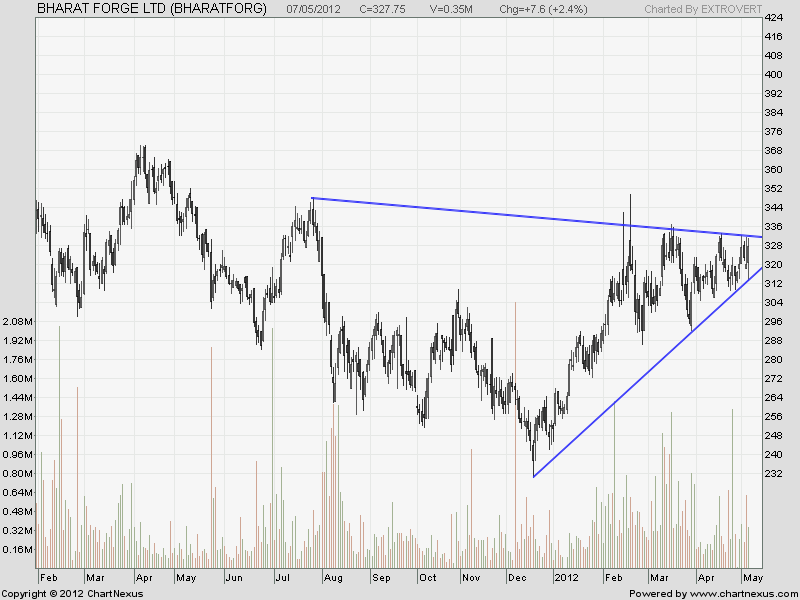Click the 424 price axis label

773,19
